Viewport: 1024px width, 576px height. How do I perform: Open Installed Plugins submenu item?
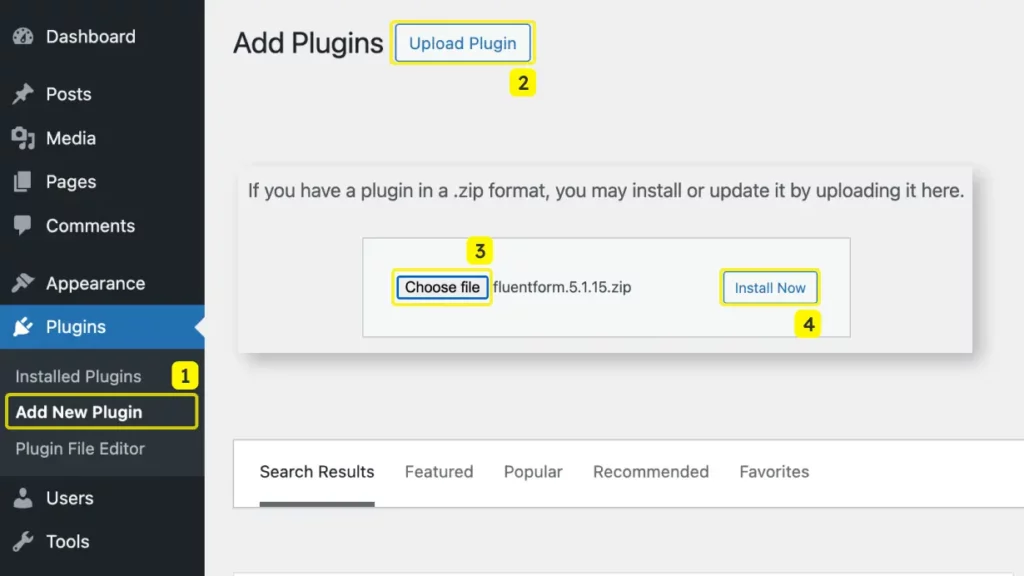[78, 376]
